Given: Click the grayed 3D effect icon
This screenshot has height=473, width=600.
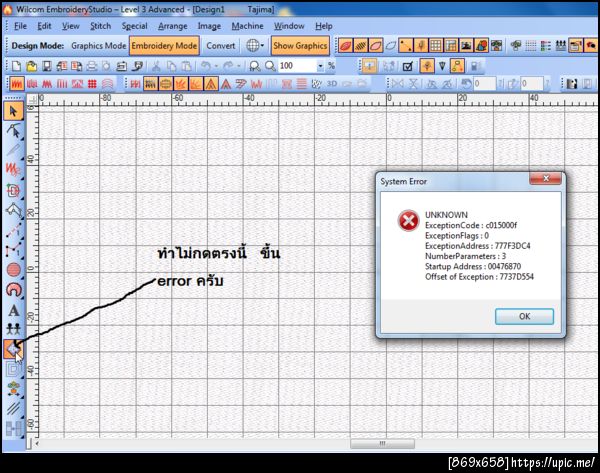Looking at the screenshot, I should pyautogui.click(x=332, y=84).
